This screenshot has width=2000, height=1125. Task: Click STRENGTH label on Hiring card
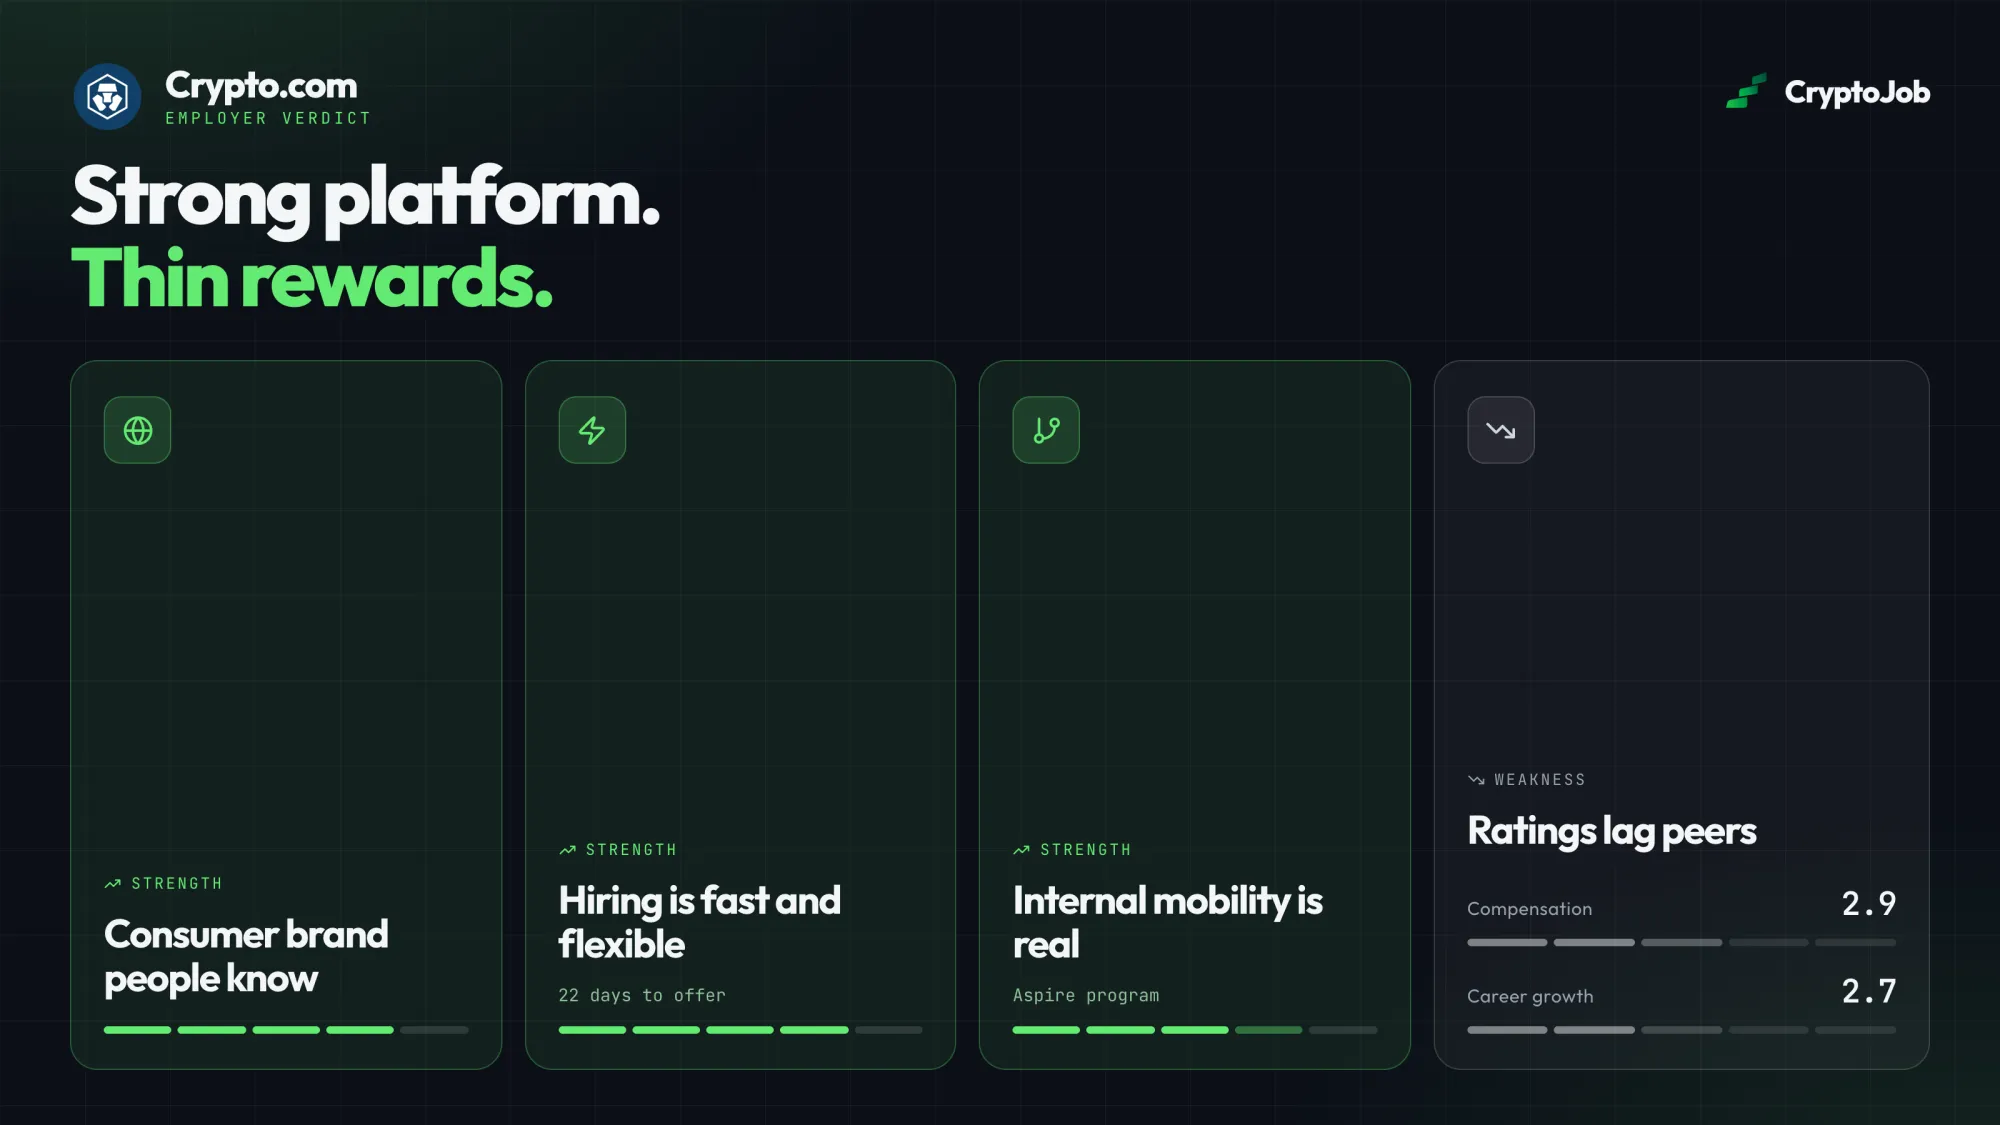(x=631, y=850)
